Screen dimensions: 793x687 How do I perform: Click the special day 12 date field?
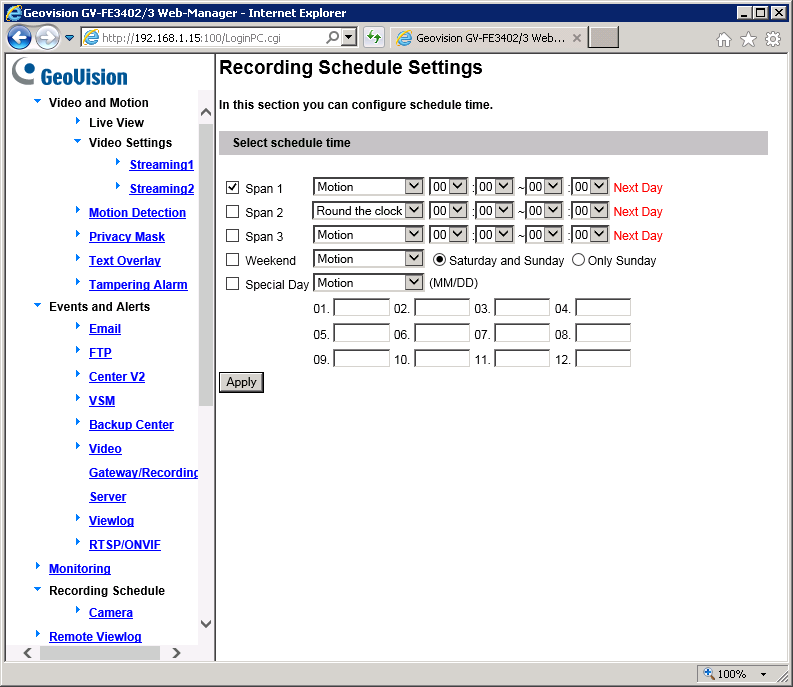(603, 359)
